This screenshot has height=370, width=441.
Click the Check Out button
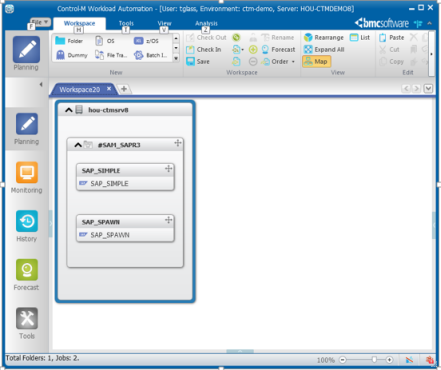click(x=206, y=37)
